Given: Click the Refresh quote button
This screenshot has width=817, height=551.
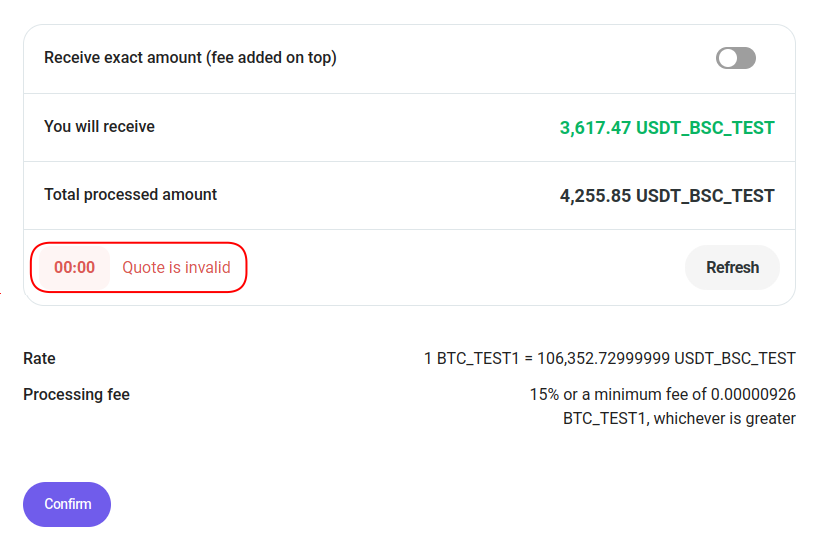Looking at the screenshot, I should [x=732, y=267].
